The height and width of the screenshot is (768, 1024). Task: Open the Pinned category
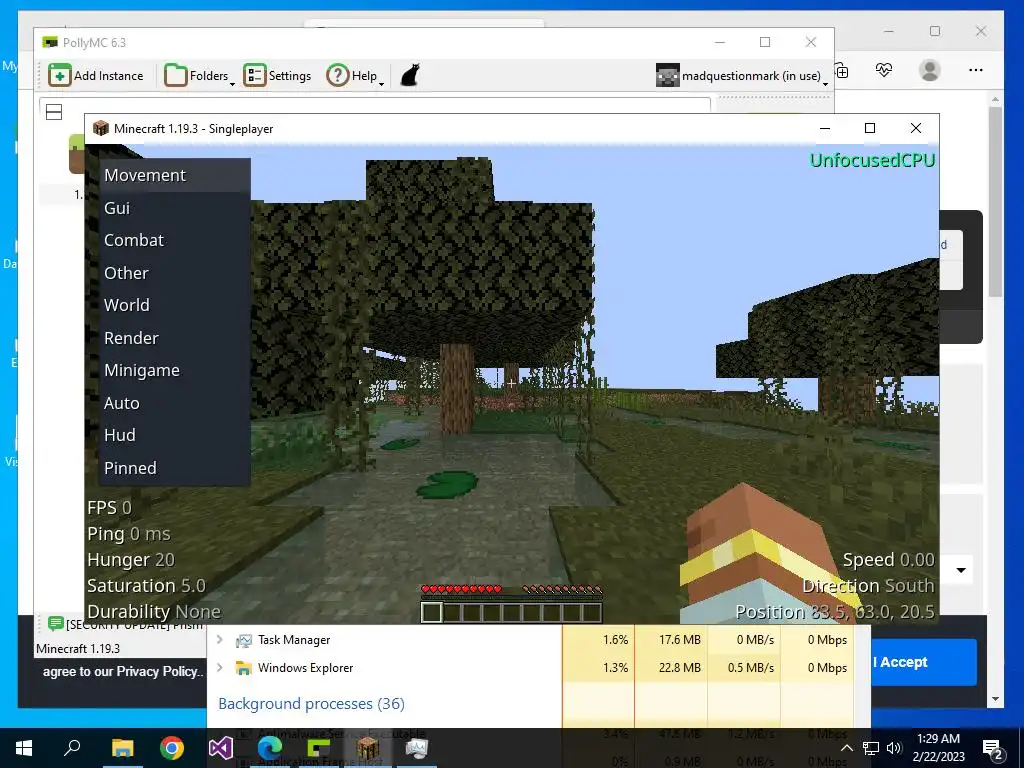coord(174,468)
